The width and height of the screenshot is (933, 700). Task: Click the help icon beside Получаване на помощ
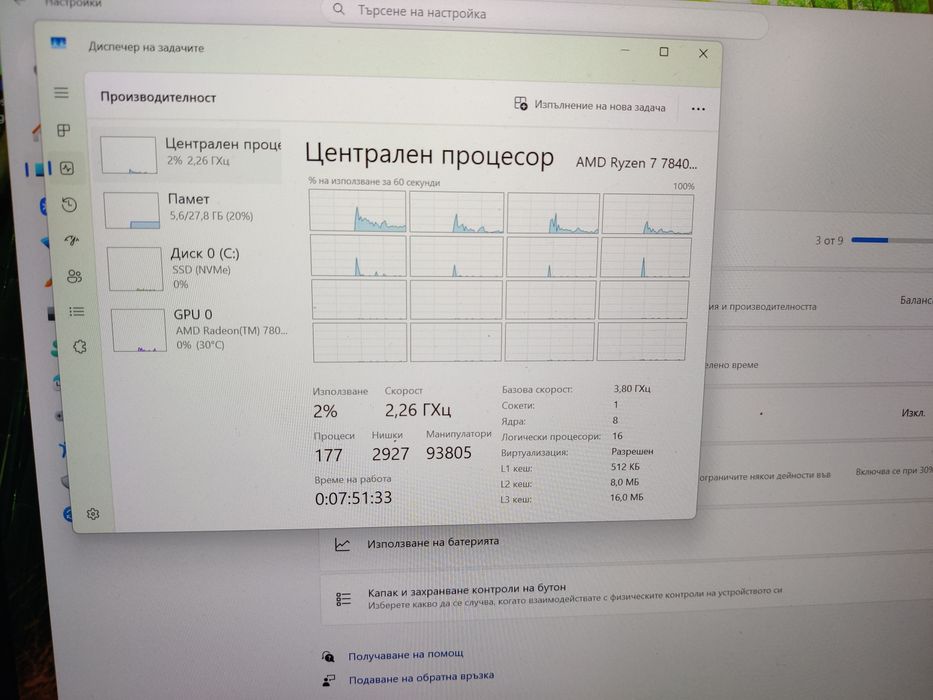(328, 656)
